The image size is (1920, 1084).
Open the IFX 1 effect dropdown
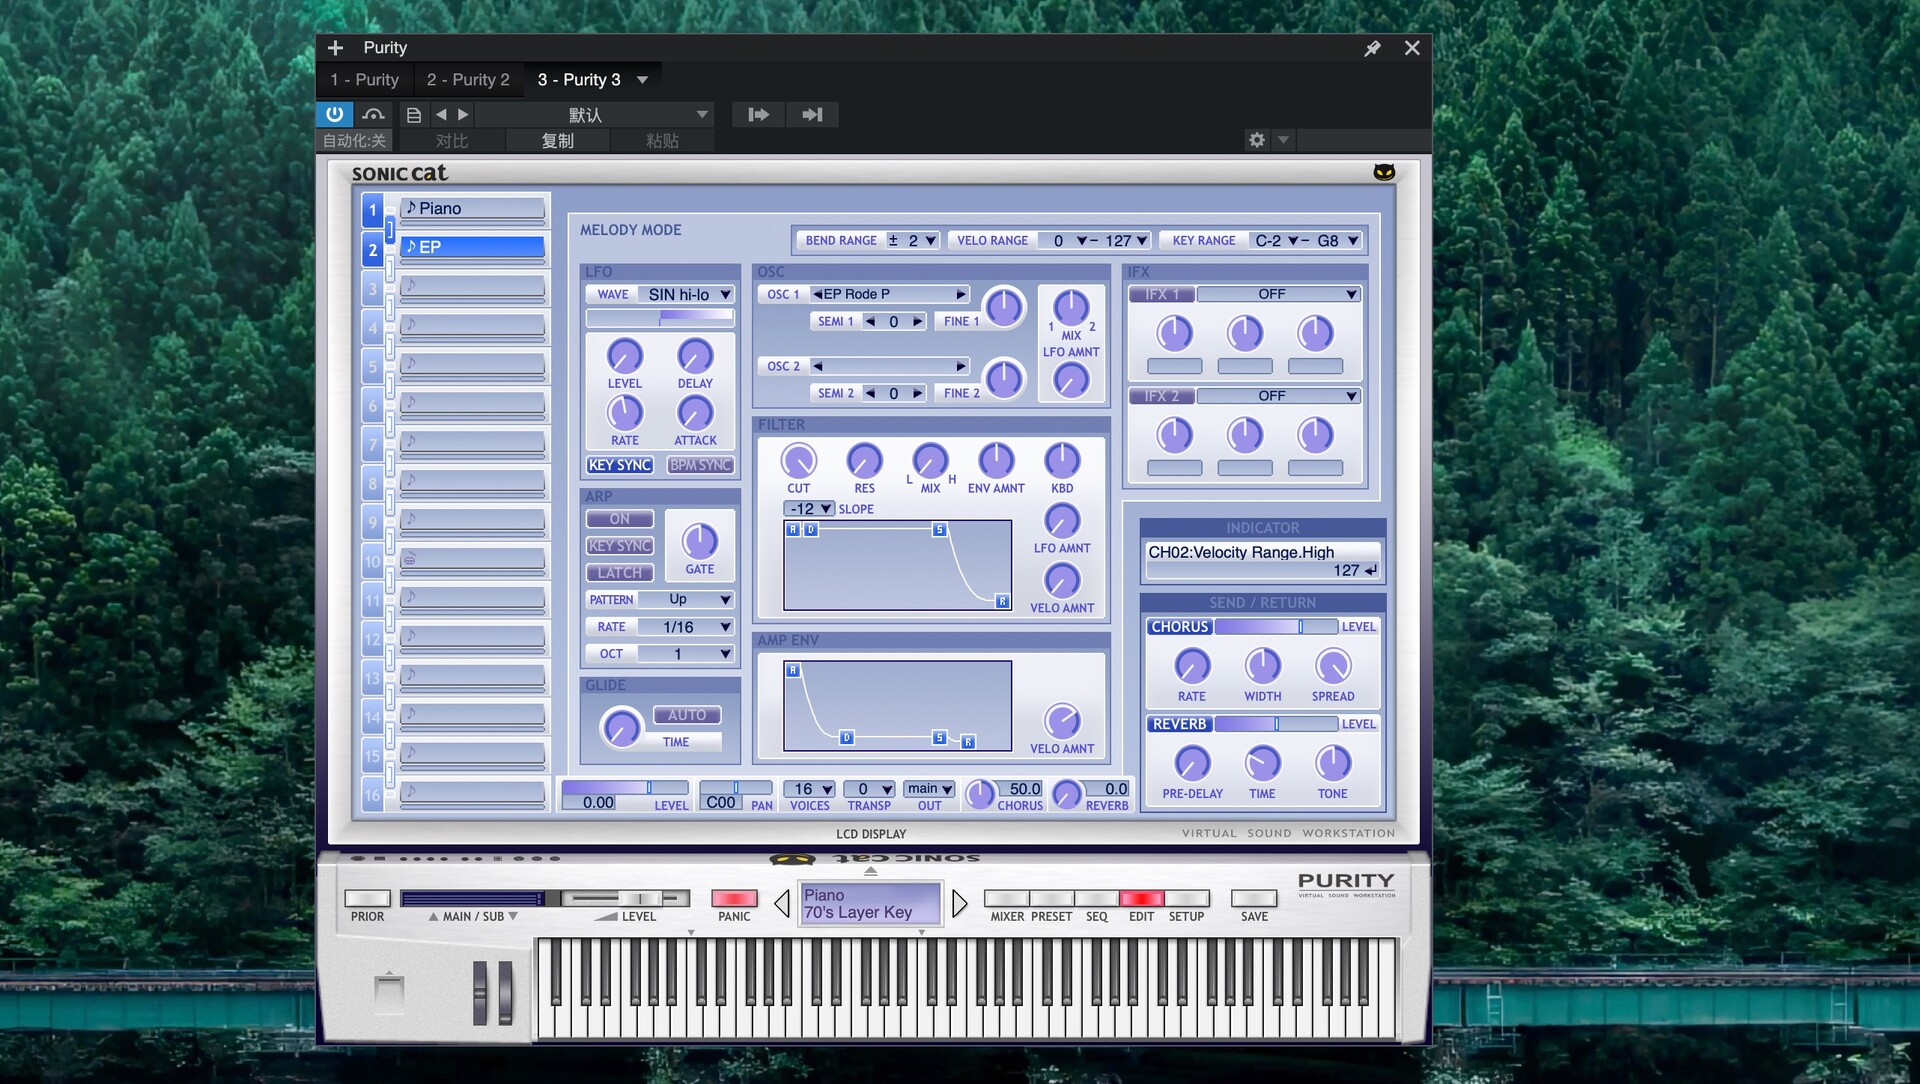tap(1278, 294)
